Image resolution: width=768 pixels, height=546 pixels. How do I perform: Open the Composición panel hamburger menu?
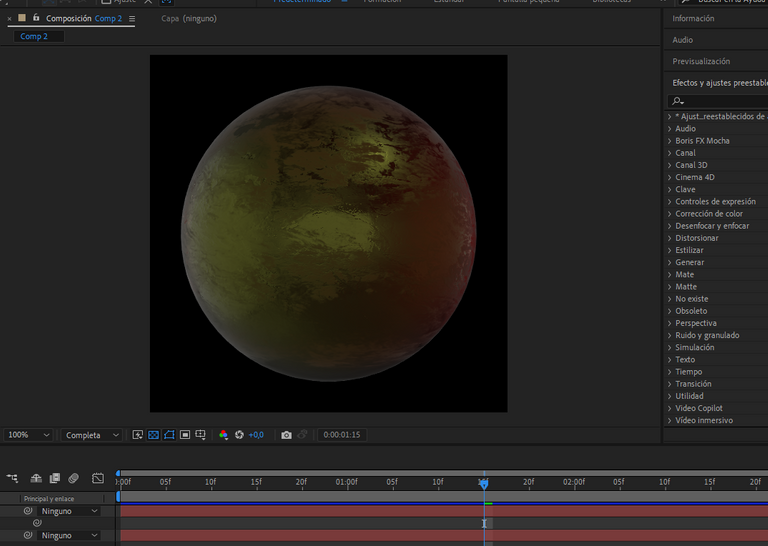(132, 19)
